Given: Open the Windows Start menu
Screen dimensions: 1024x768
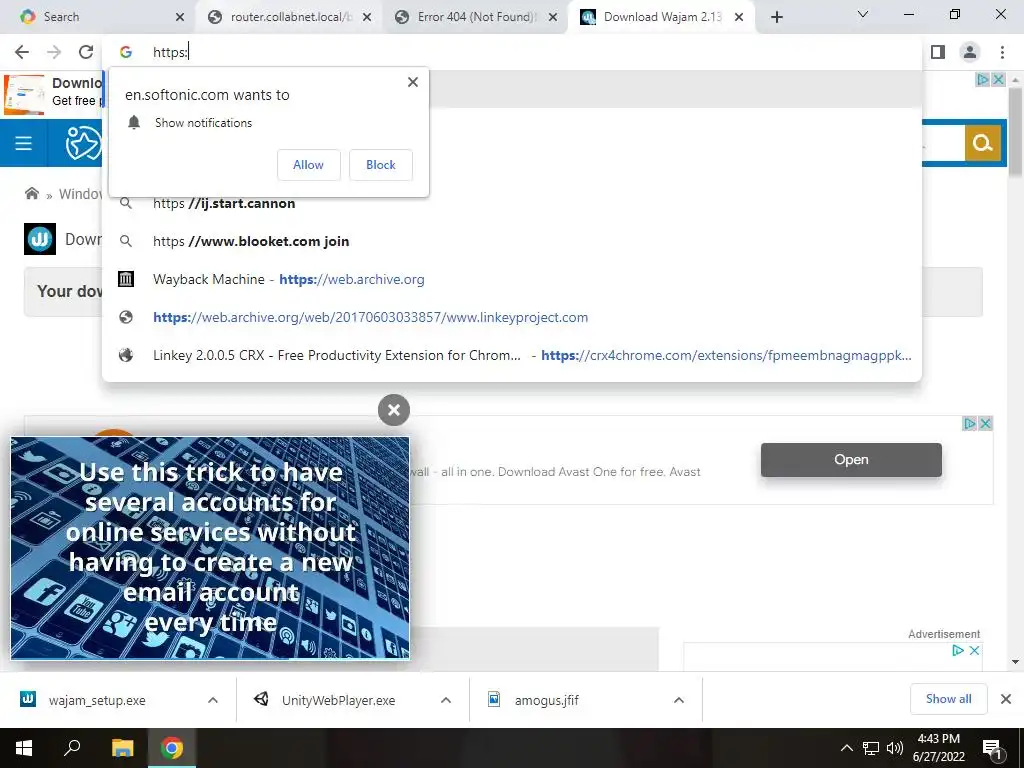Looking at the screenshot, I should 24,748.
